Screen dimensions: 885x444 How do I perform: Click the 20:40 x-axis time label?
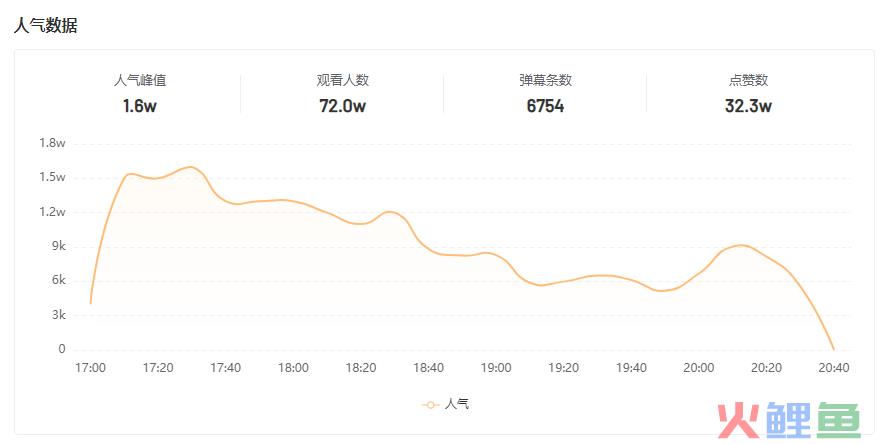click(x=834, y=368)
